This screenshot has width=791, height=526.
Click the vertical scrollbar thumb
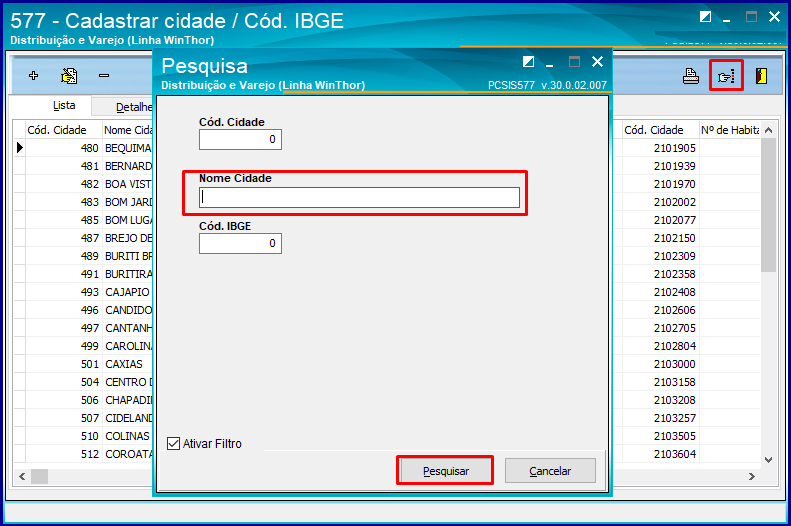click(x=768, y=205)
